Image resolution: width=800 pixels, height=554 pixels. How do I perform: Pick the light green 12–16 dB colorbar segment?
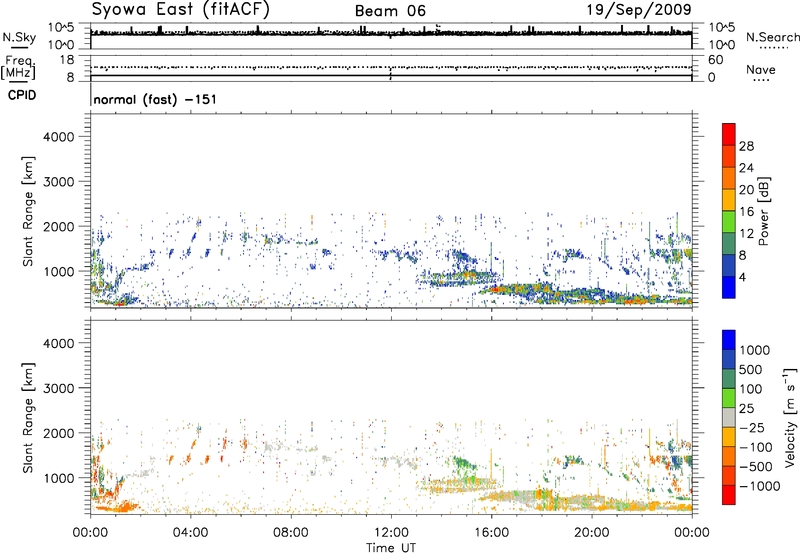pyautogui.click(x=729, y=222)
